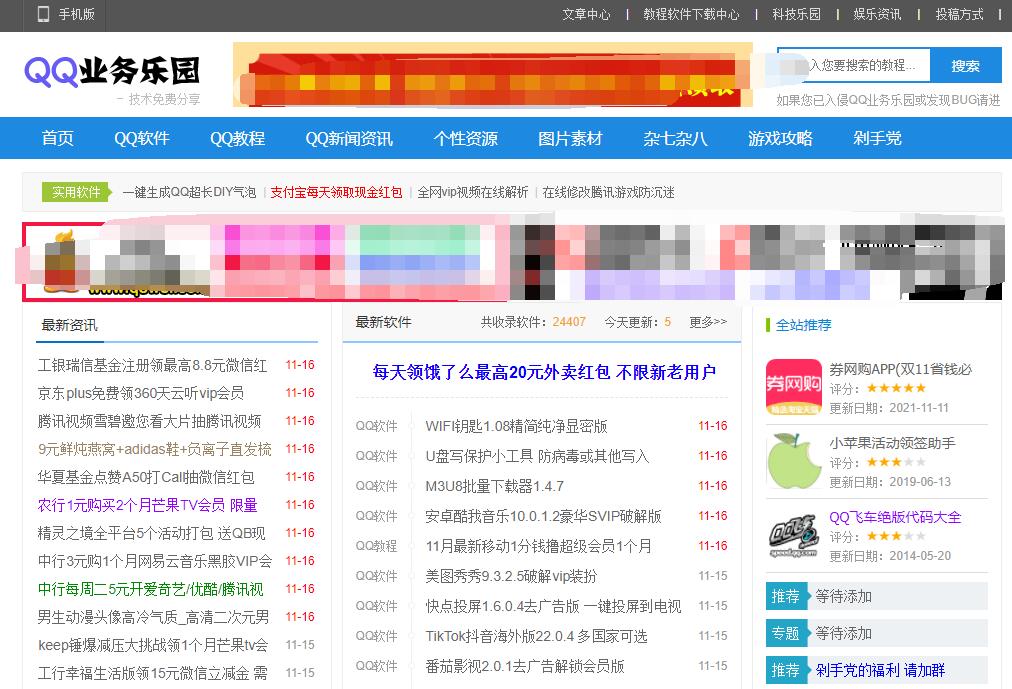This screenshot has width=1012, height=689.
Task: Open 工行幸福生活版领15元 article
Action: point(152,673)
